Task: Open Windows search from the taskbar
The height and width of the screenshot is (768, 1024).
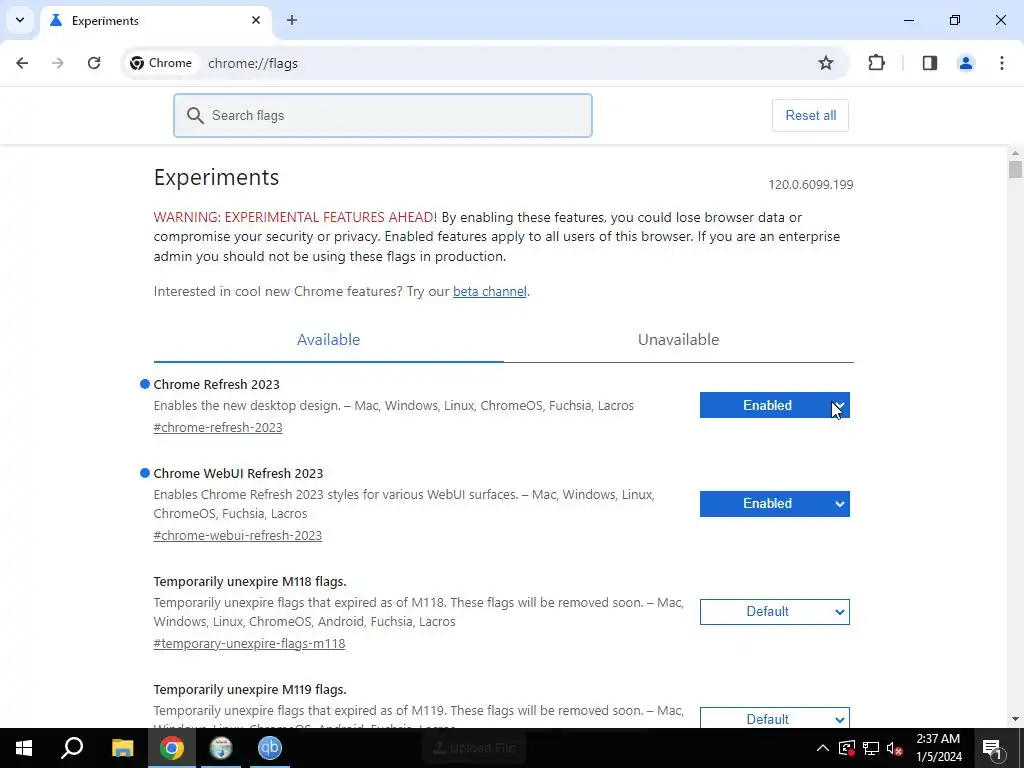Action: [x=72, y=748]
